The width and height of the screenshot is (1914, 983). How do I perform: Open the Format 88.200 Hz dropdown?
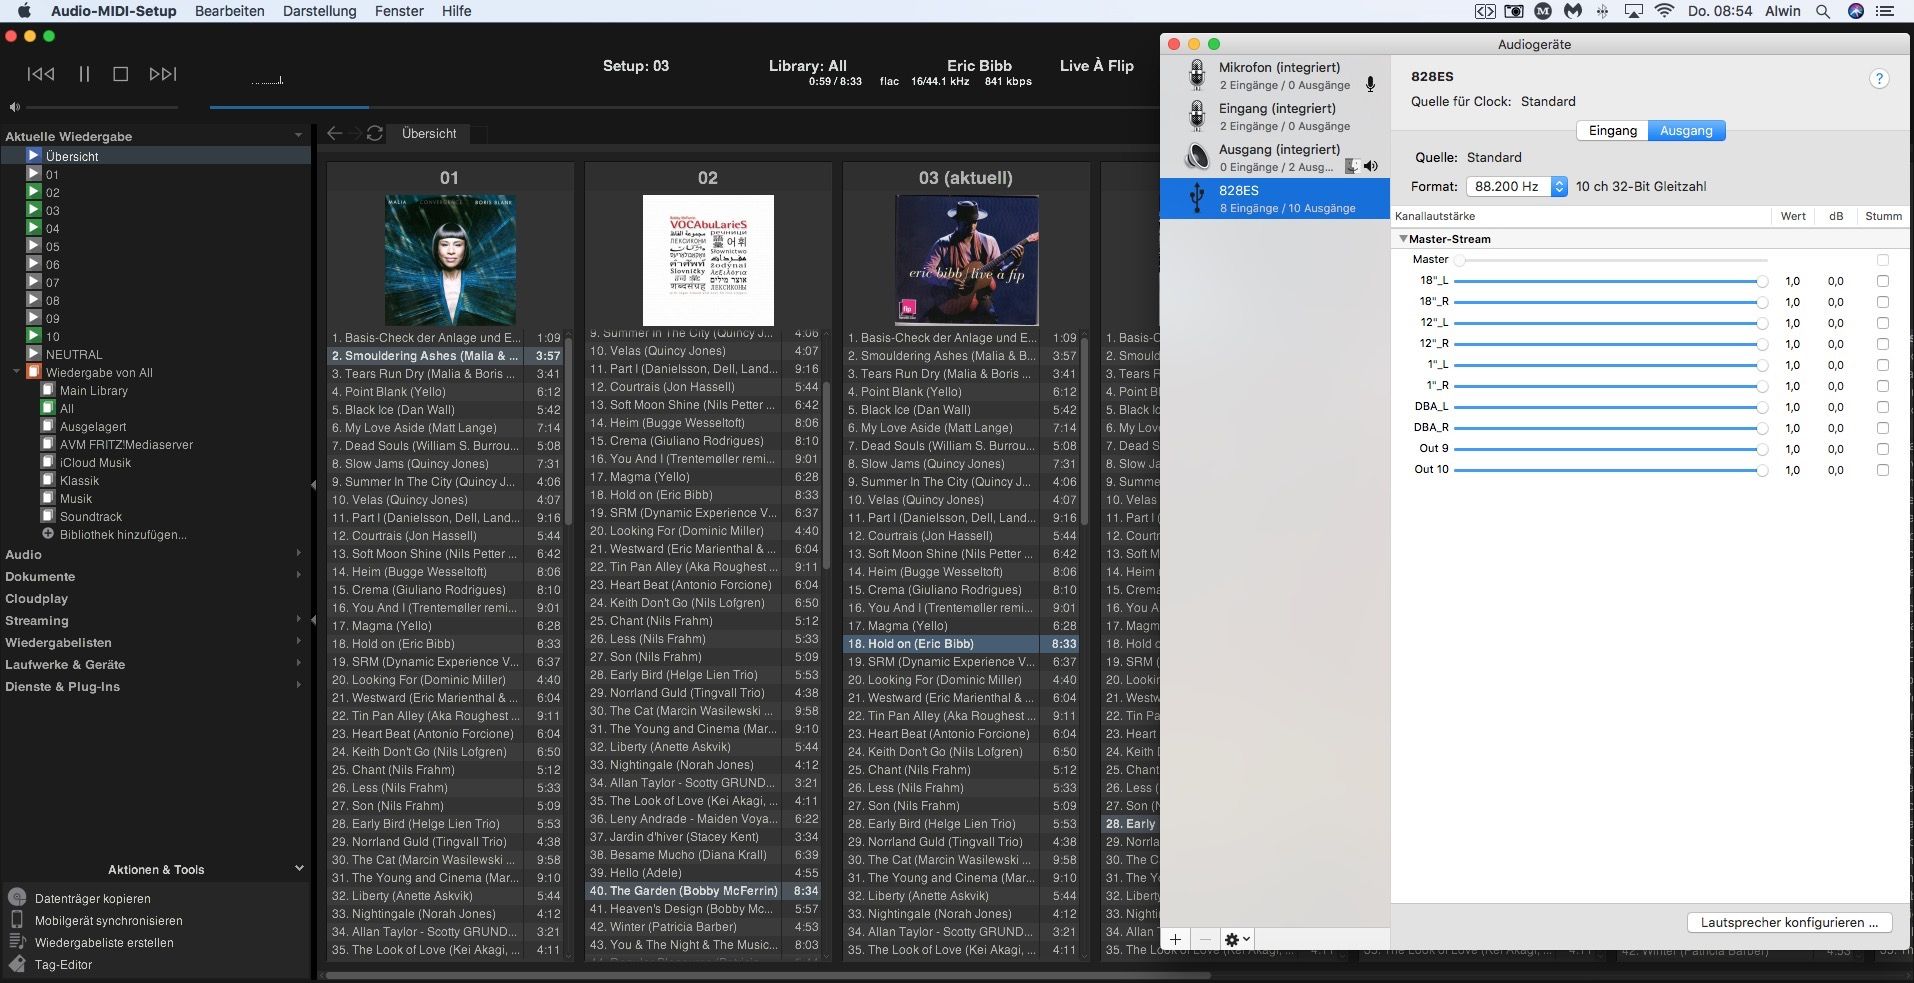(1517, 186)
